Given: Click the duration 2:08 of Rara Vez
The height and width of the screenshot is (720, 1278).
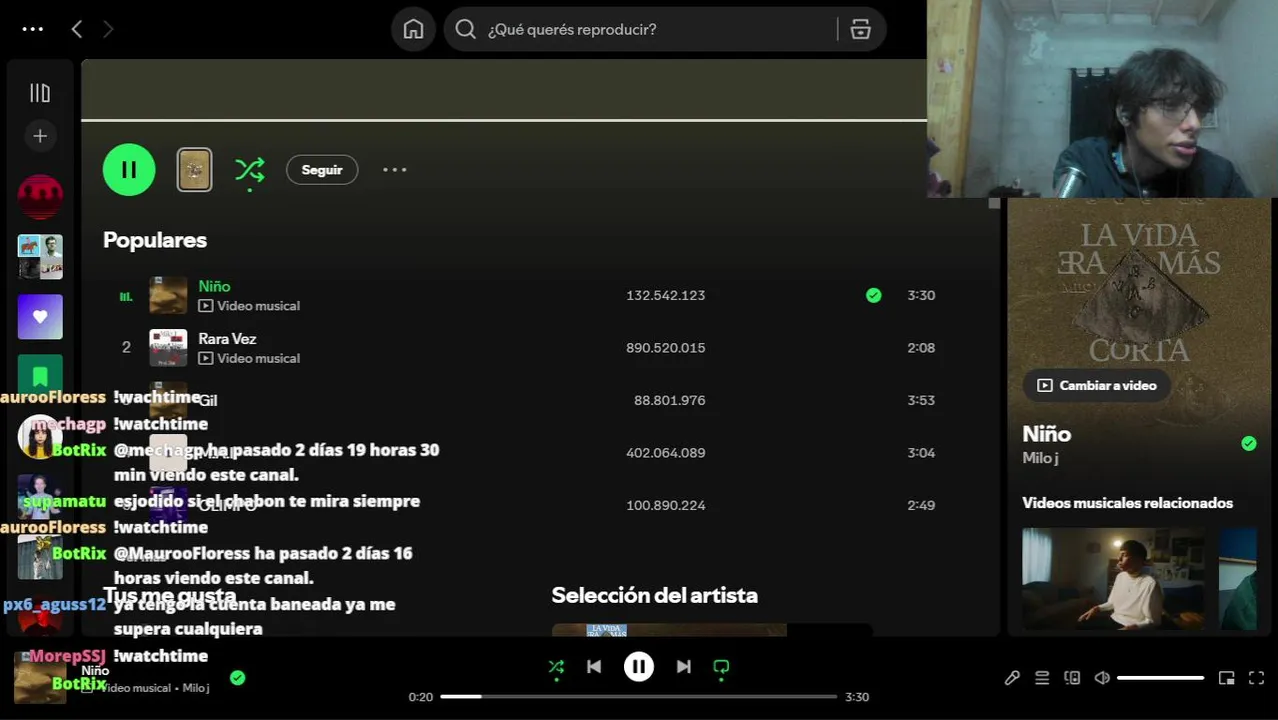Looking at the screenshot, I should point(921,348).
